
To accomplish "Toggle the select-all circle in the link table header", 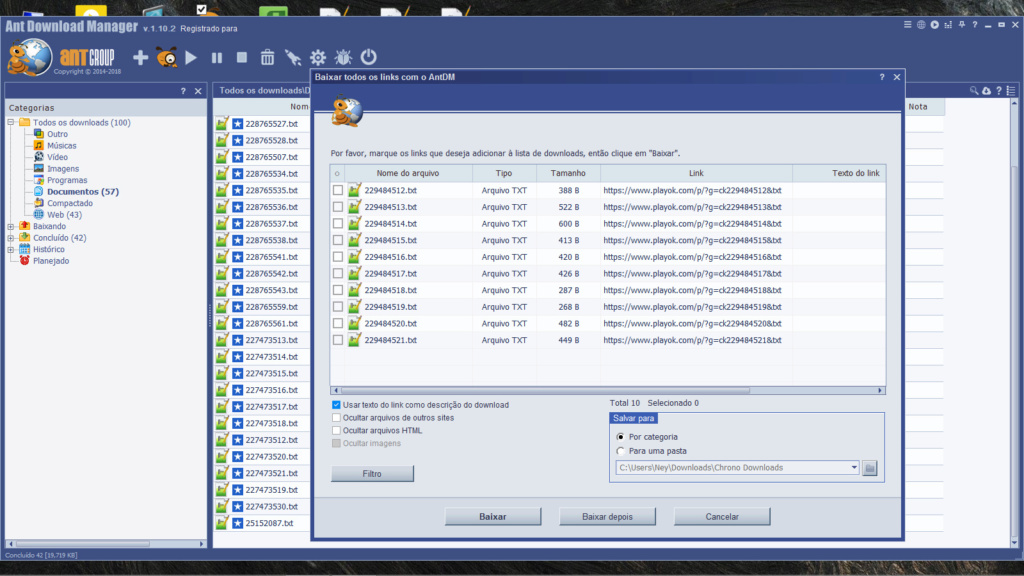I will pyautogui.click(x=337, y=174).
